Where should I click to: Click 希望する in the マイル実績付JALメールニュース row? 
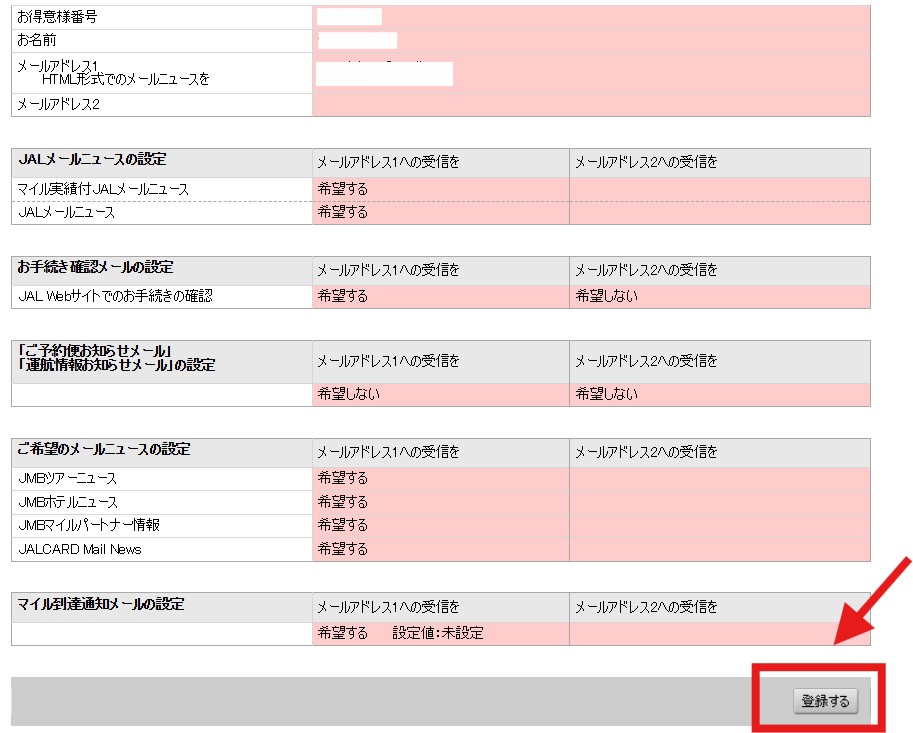pos(343,189)
